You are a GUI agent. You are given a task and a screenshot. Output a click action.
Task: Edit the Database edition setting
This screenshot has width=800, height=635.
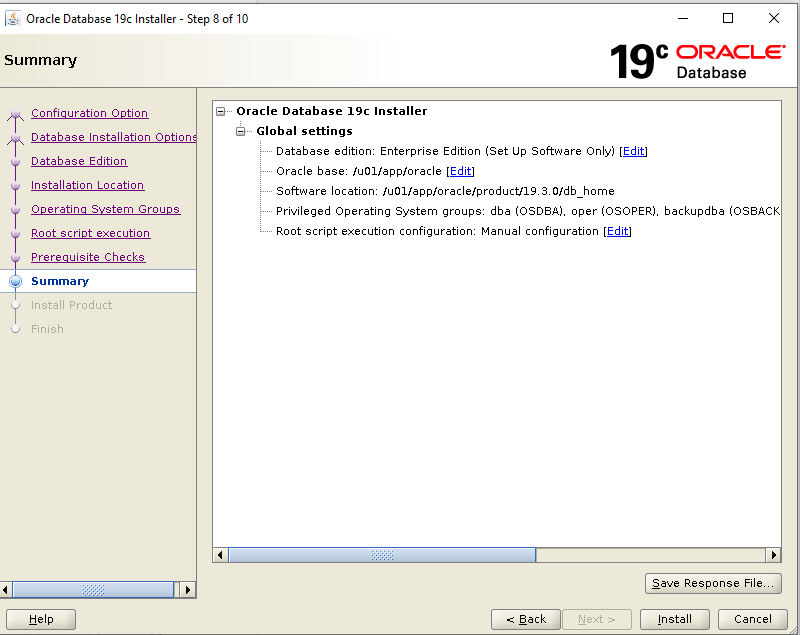click(x=634, y=151)
